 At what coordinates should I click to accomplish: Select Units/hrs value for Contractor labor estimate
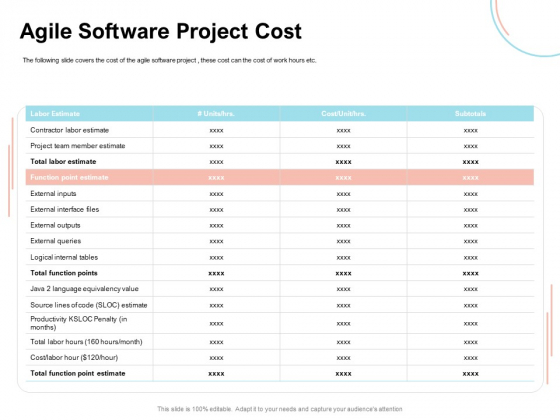(216, 131)
